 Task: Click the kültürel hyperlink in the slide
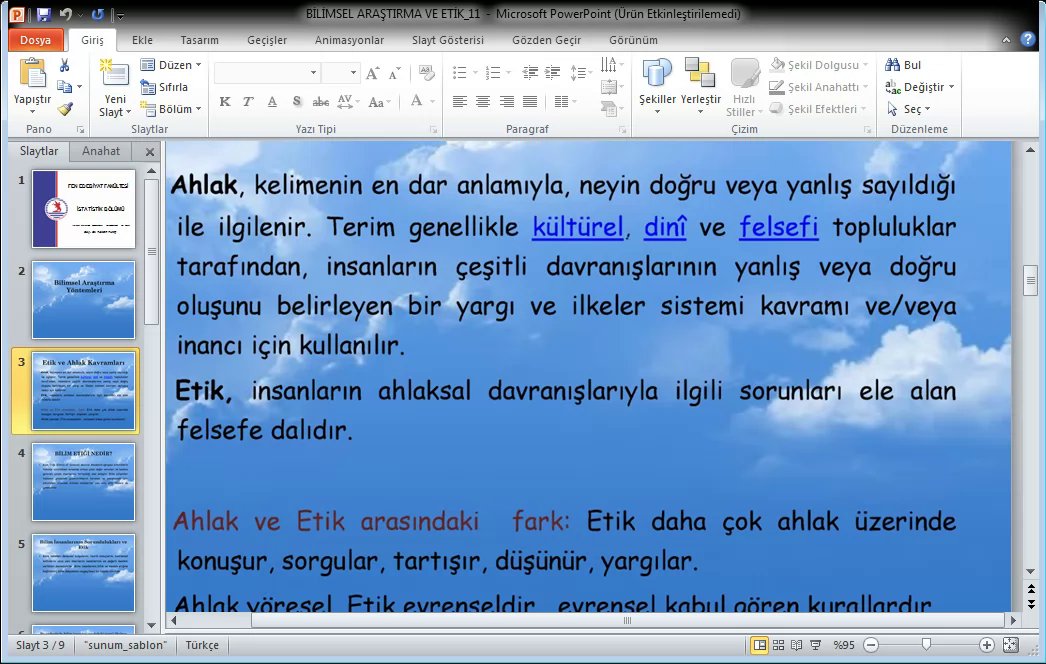click(578, 227)
